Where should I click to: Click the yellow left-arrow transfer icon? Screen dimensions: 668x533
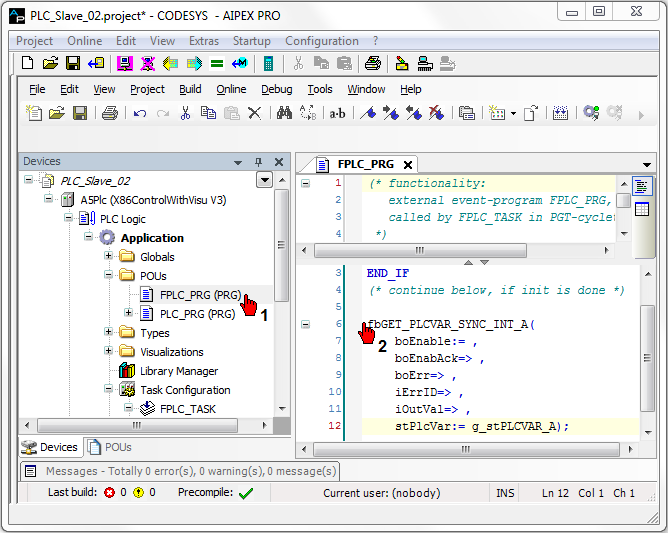point(170,64)
